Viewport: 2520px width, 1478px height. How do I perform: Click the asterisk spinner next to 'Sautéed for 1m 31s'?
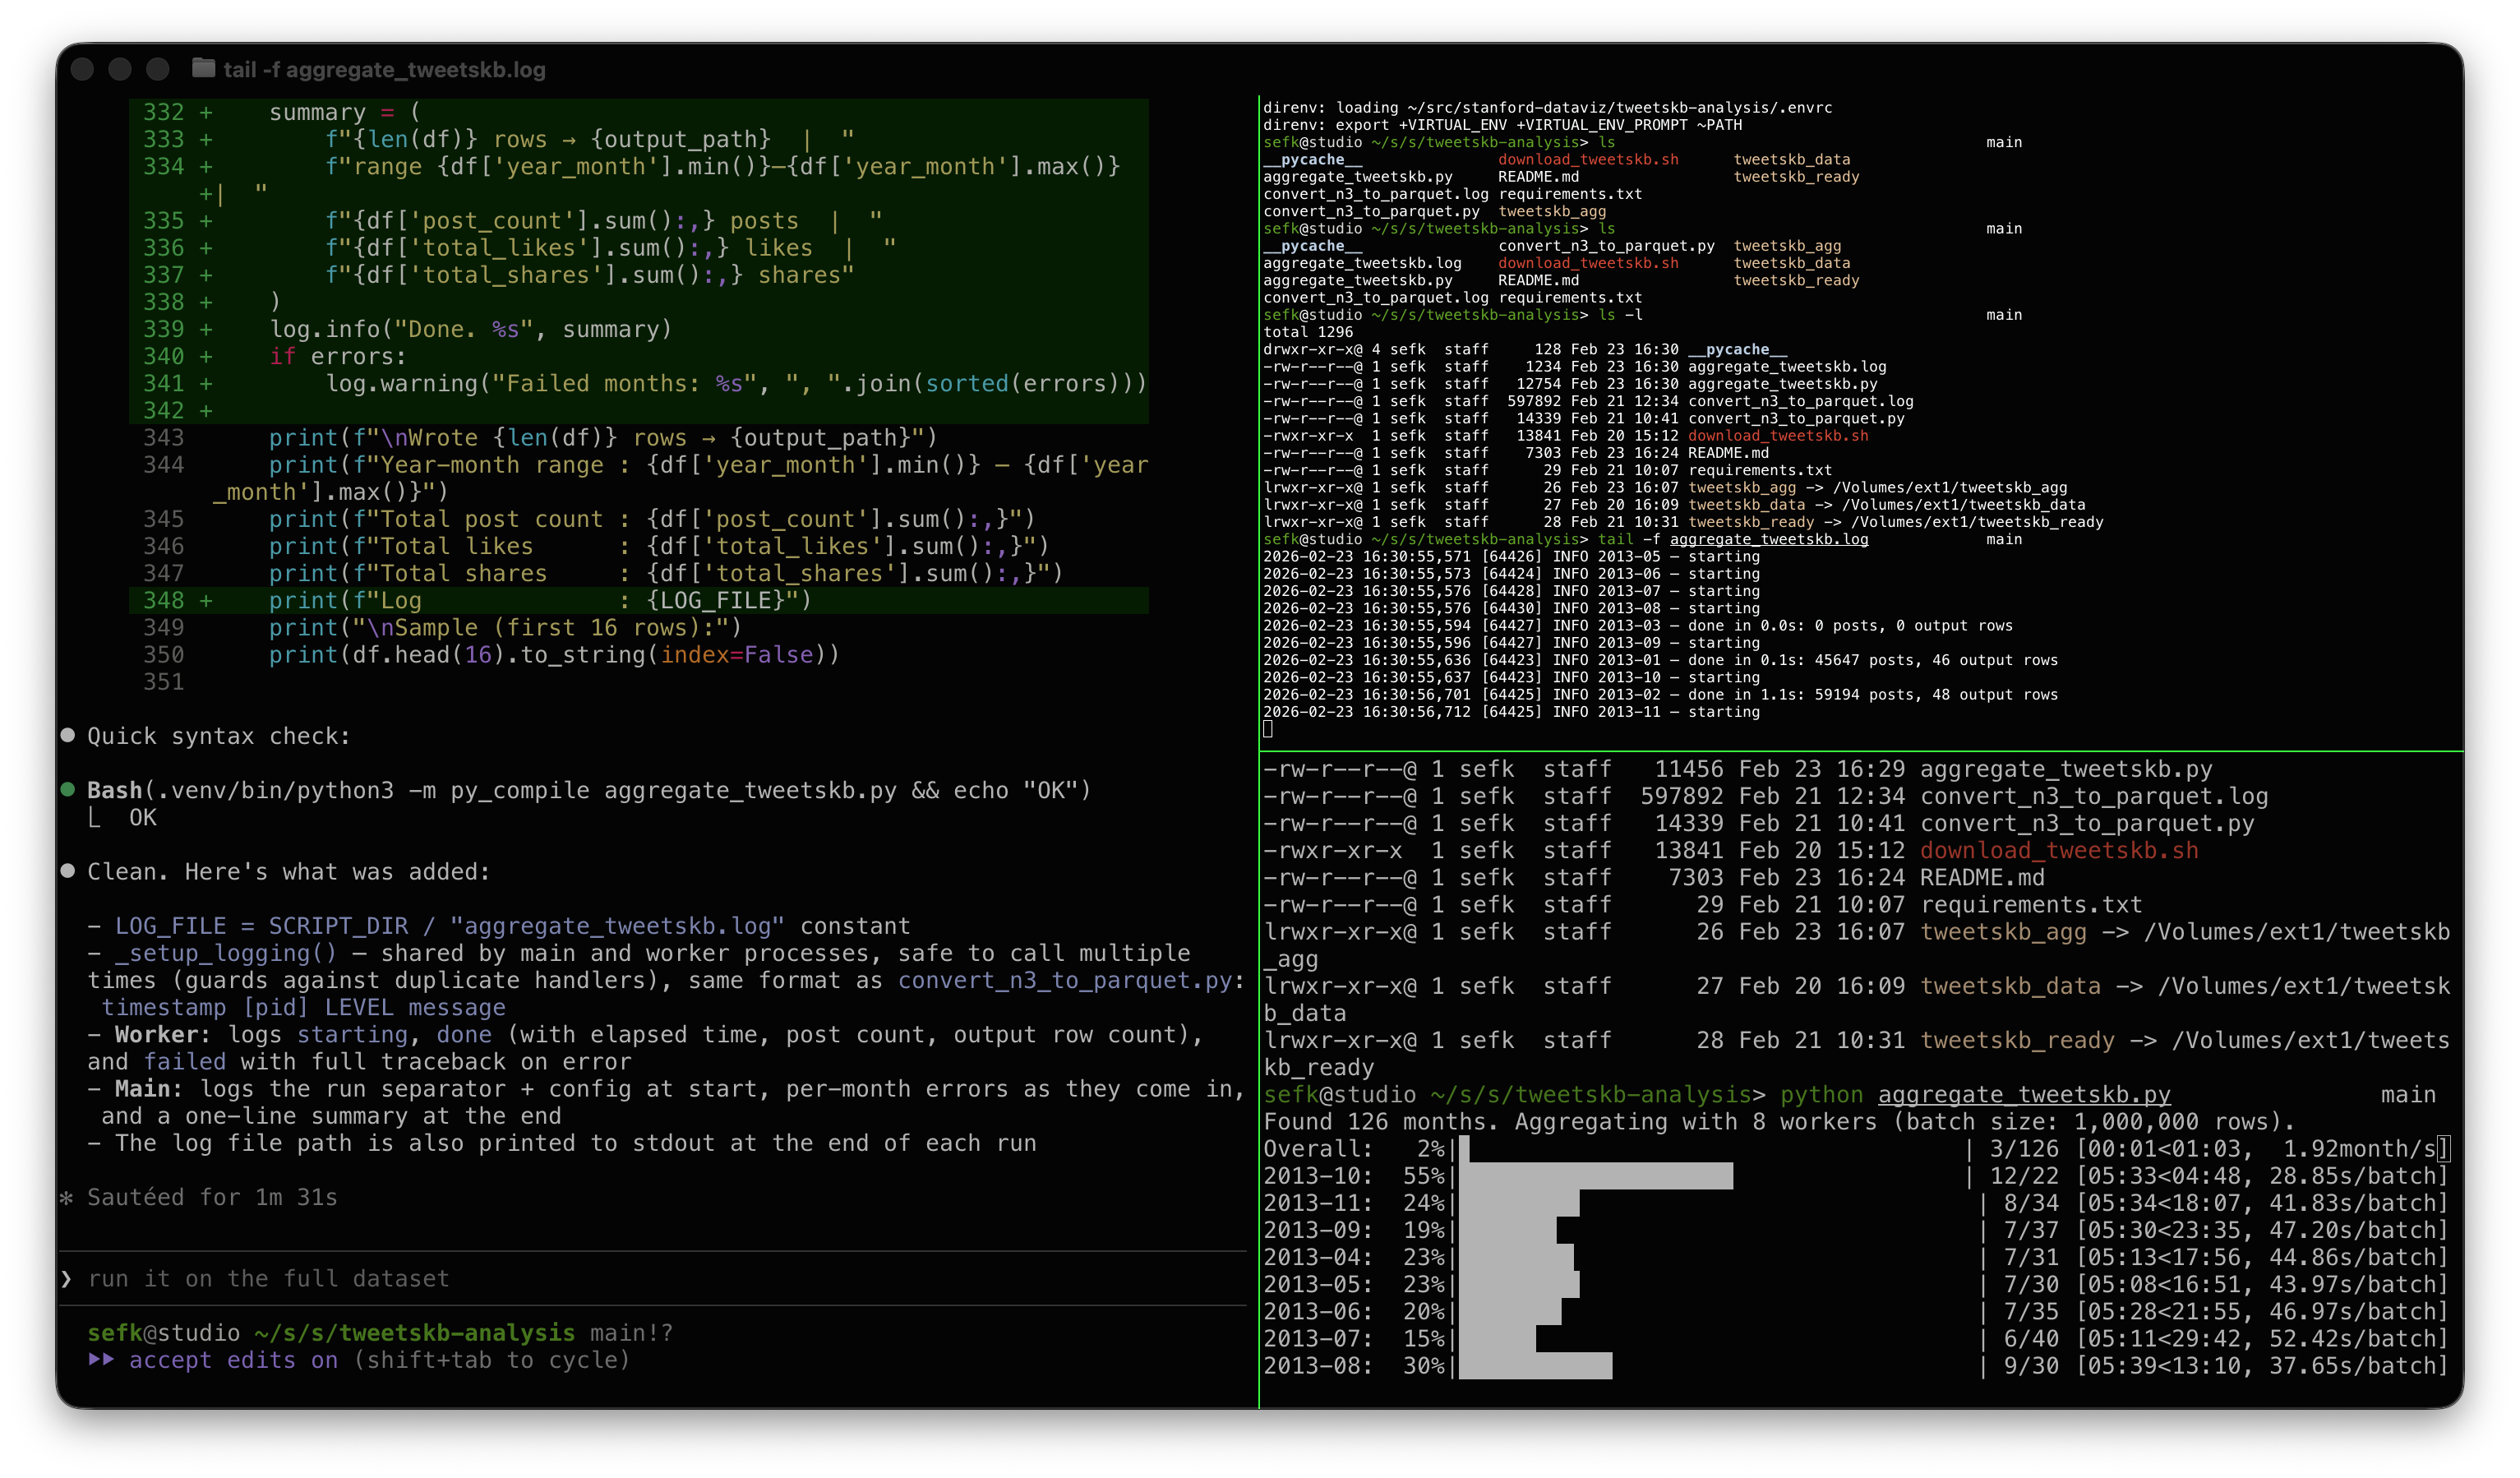tap(67, 1197)
